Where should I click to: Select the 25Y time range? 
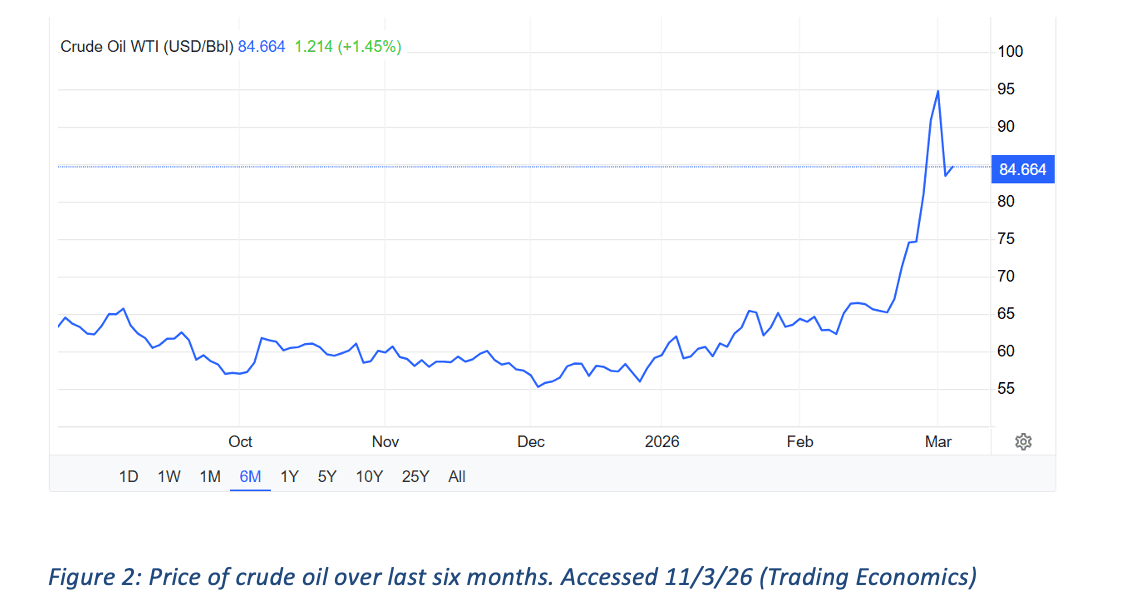tap(417, 476)
